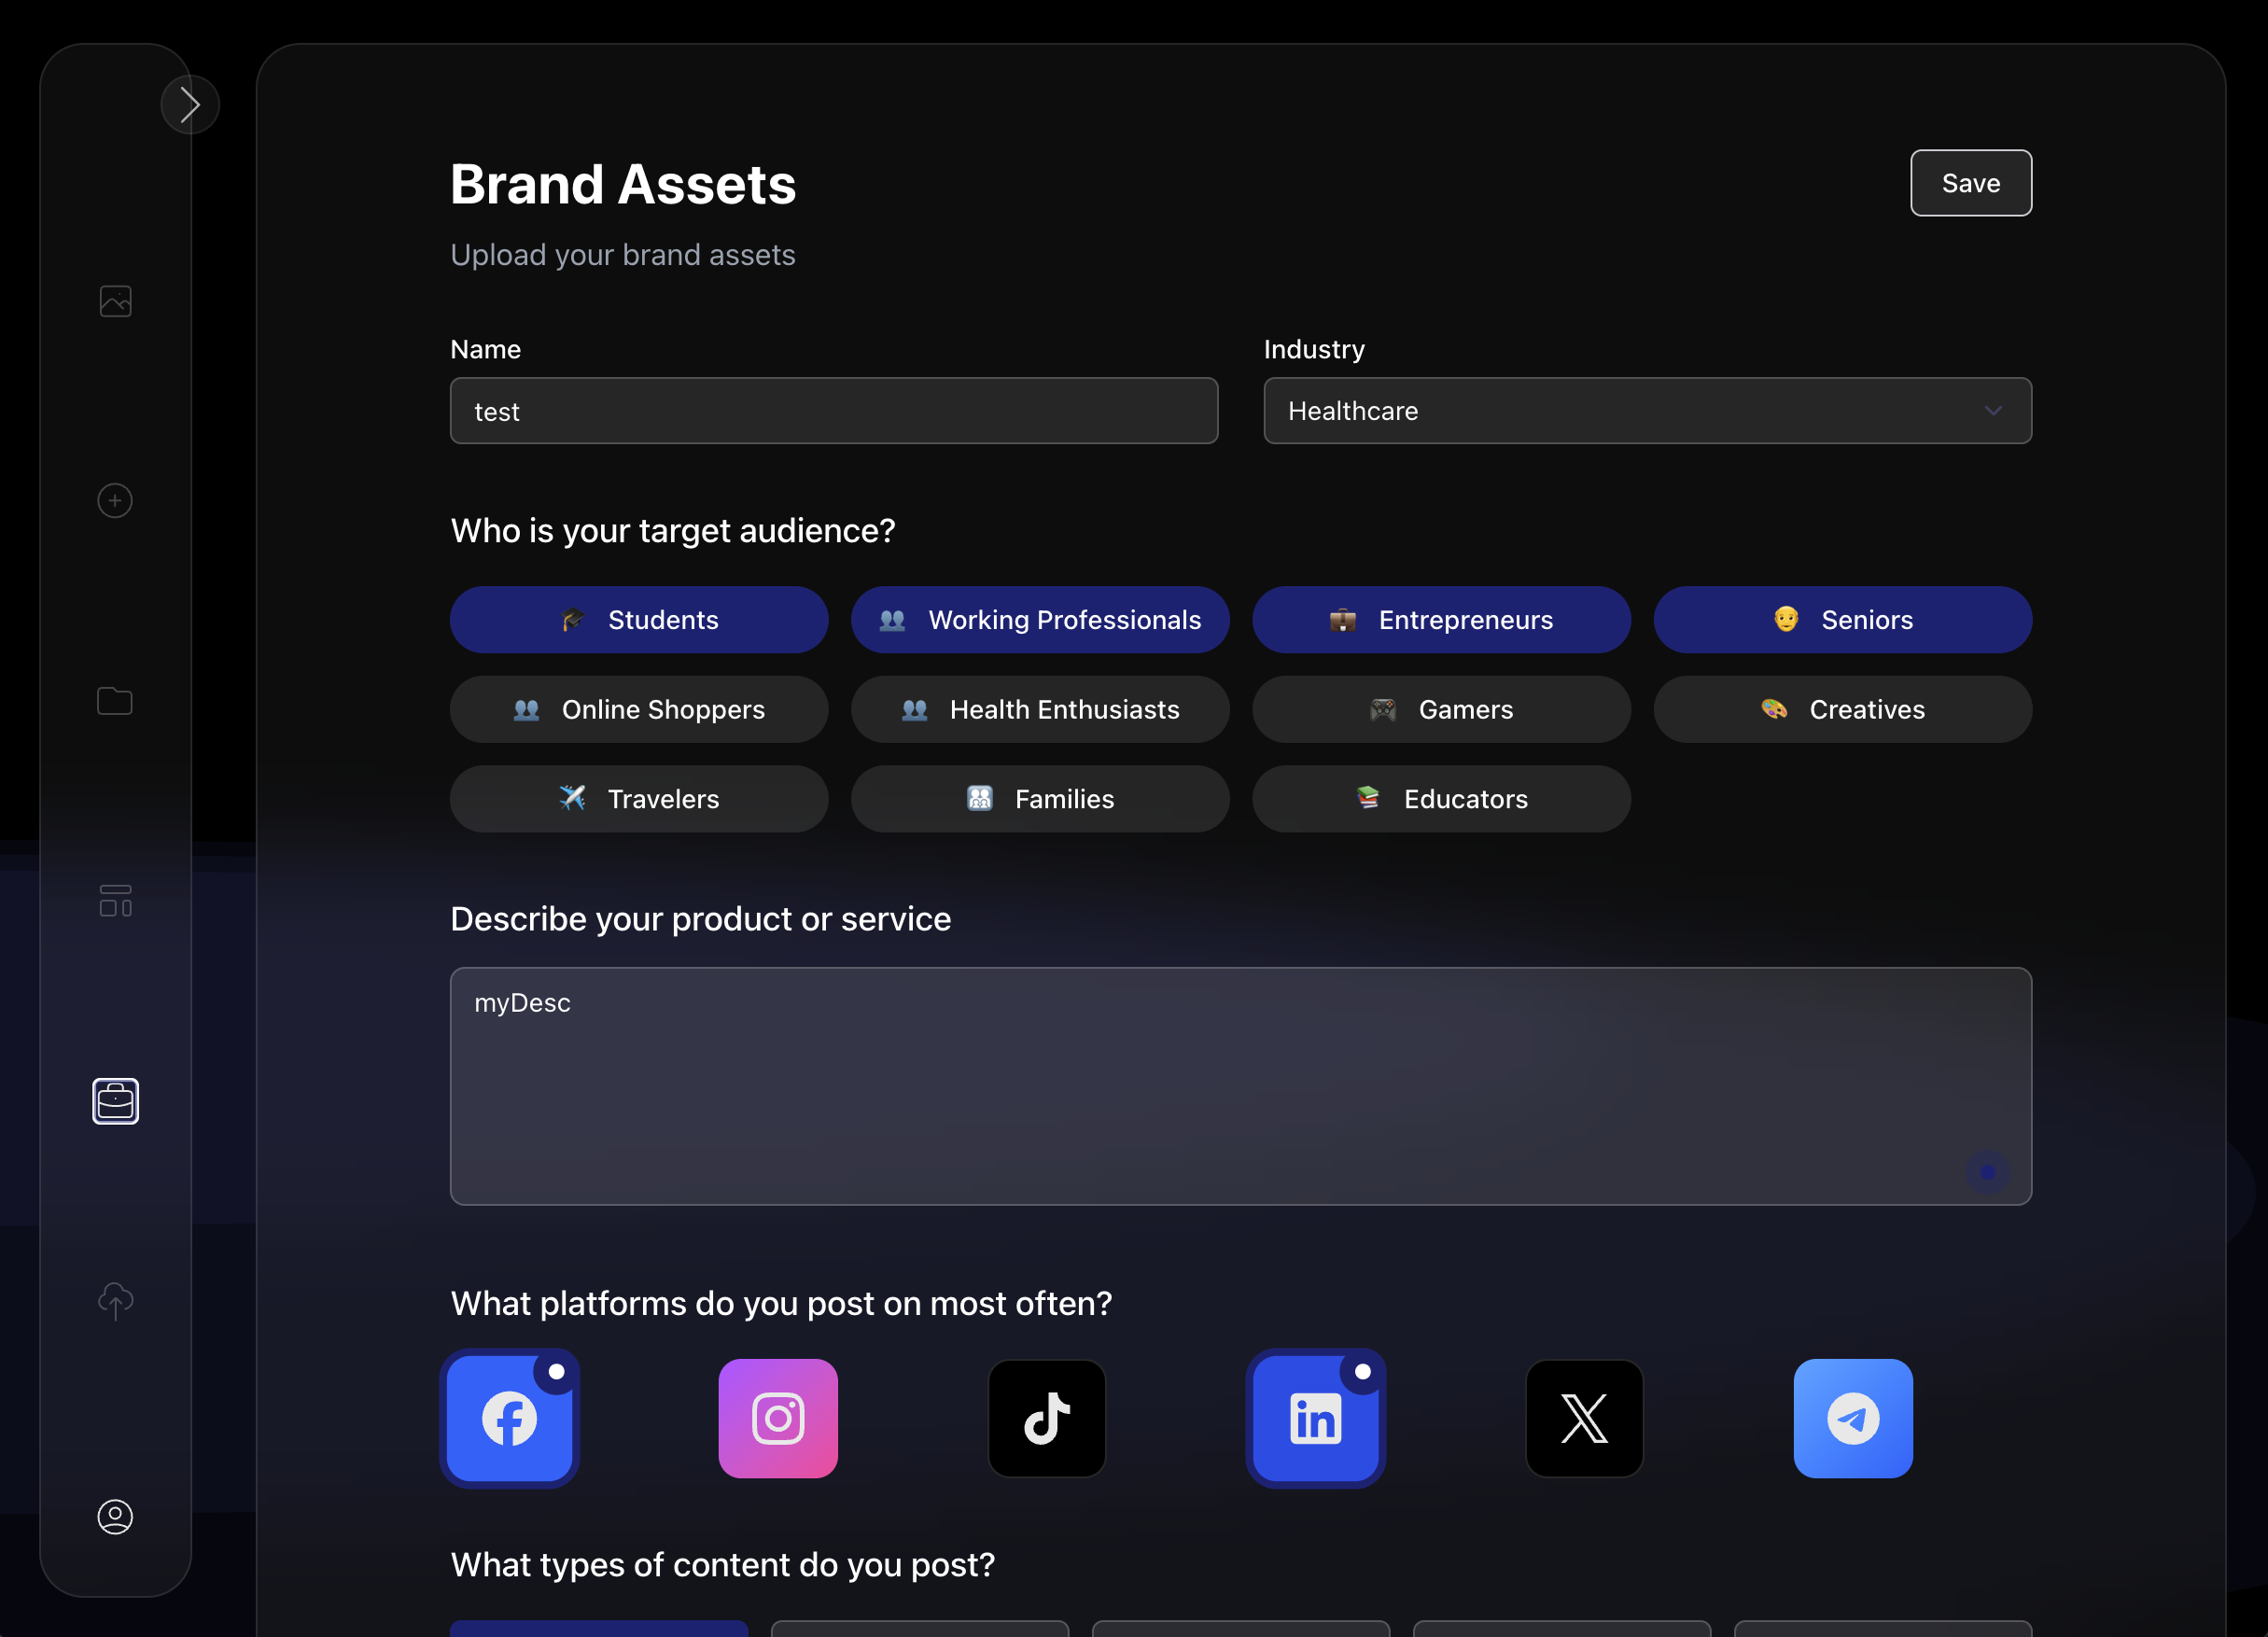Image resolution: width=2268 pixels, height=1637 pixels.
Task: Open the folder icon in the sidebar
Action: pos(115,701)
